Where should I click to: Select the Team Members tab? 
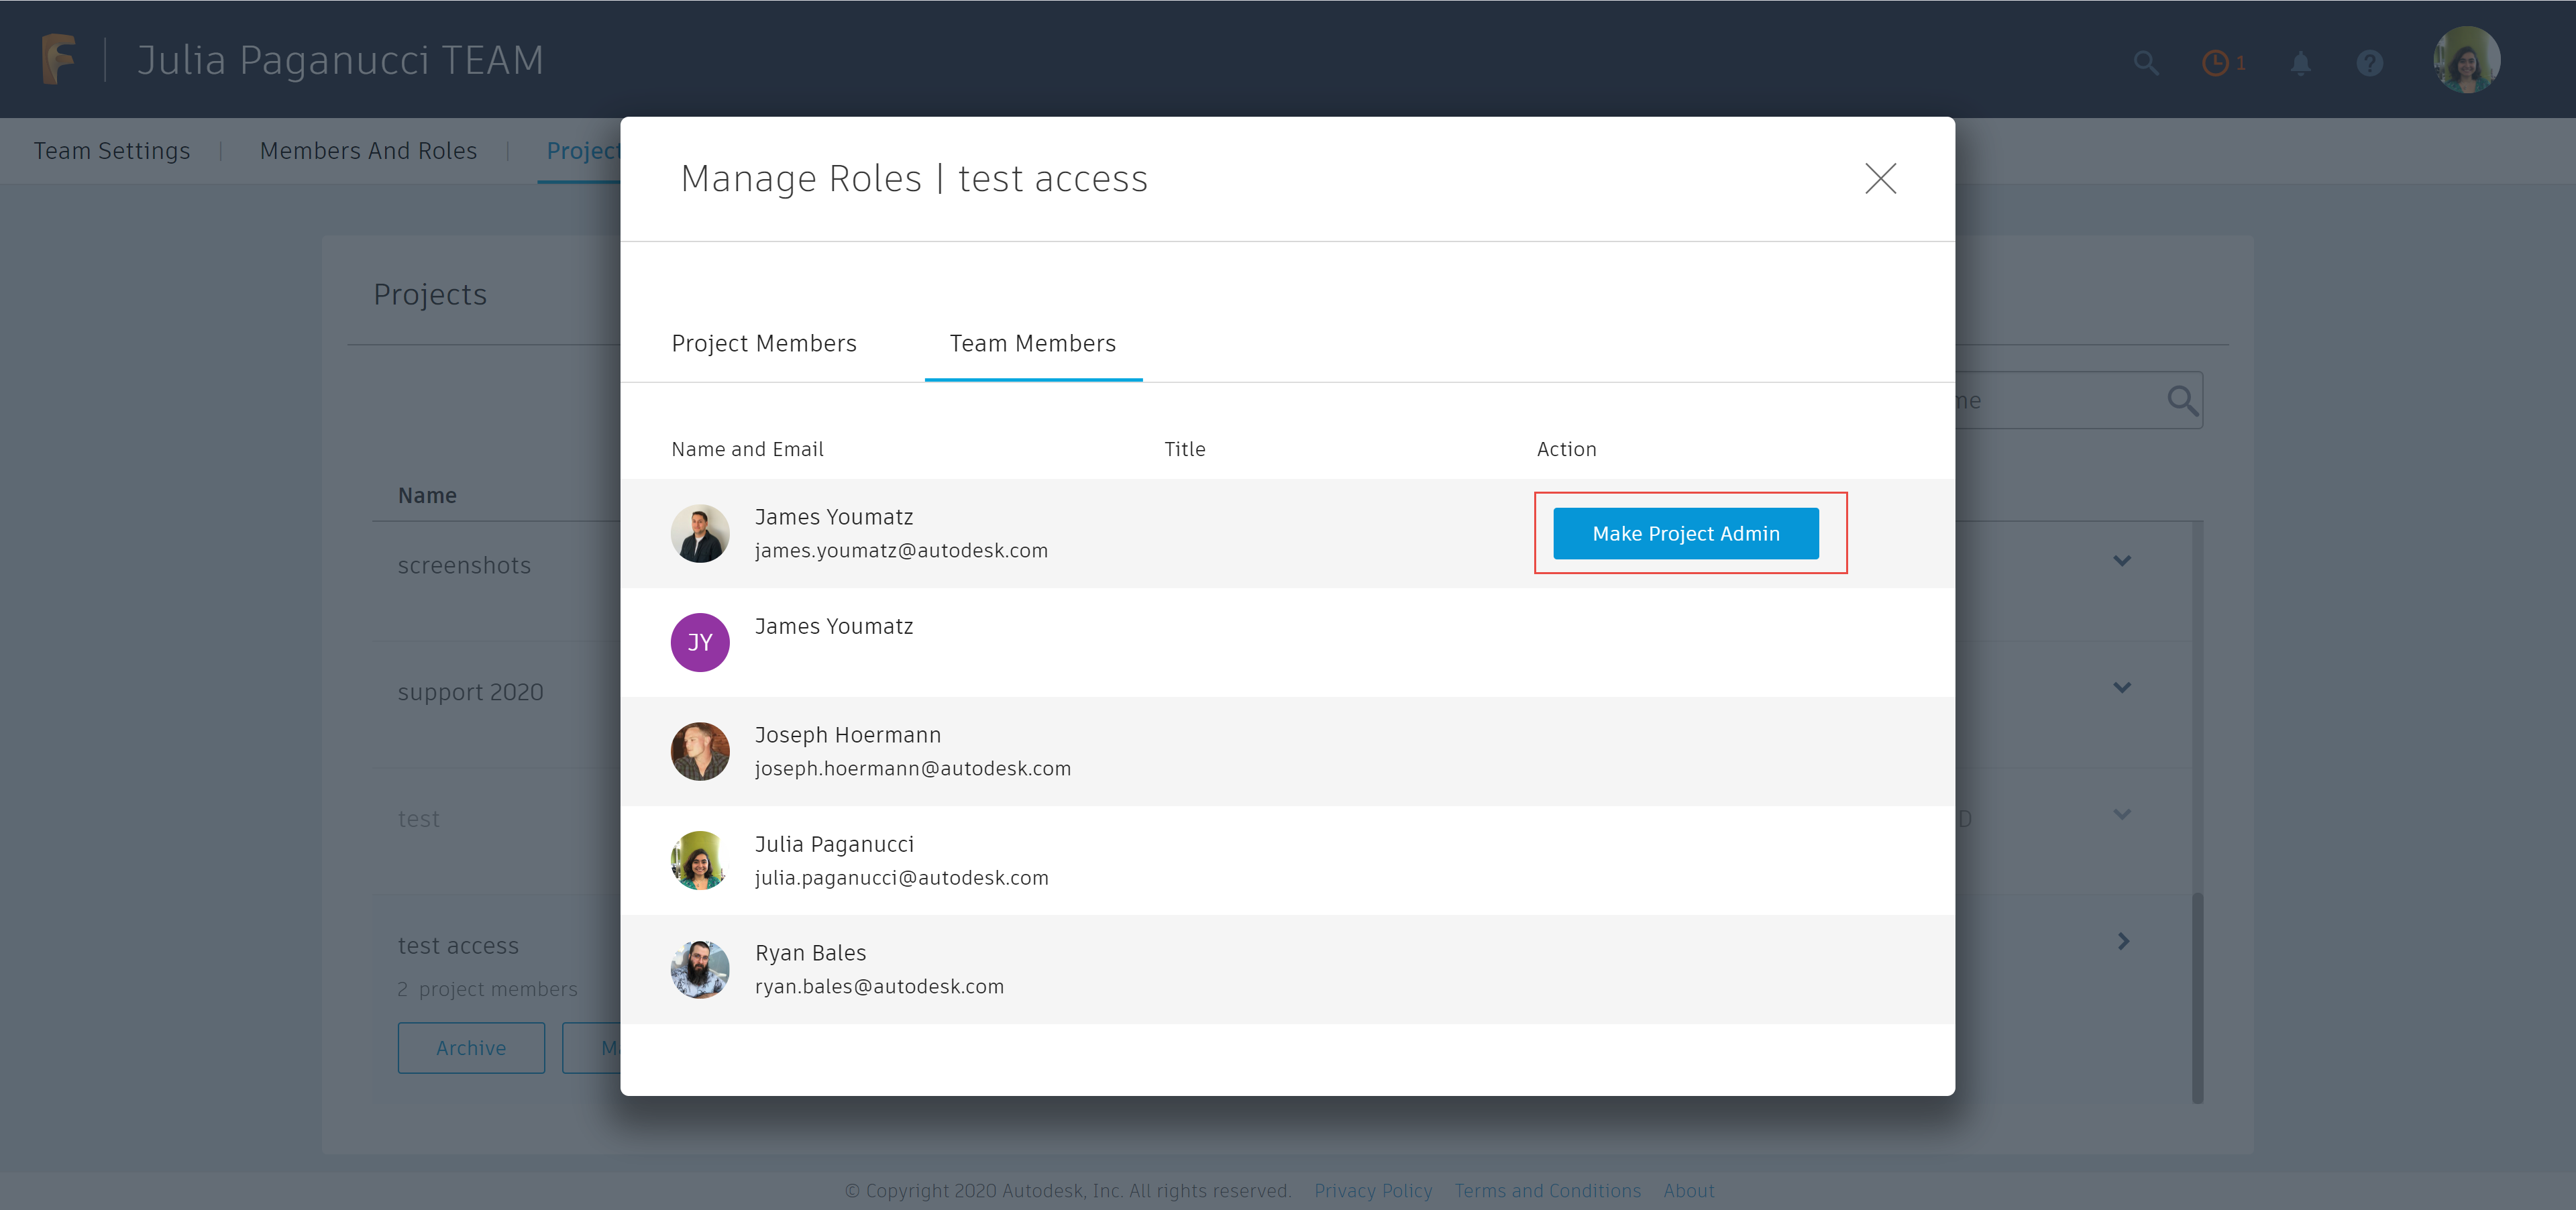(x=1032, y=344)
